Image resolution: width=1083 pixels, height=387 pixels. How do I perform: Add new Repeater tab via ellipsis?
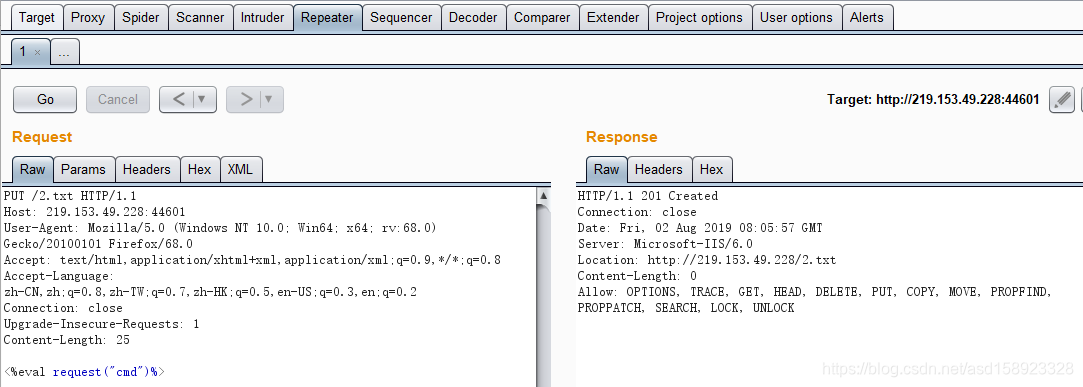coord(64,52)
